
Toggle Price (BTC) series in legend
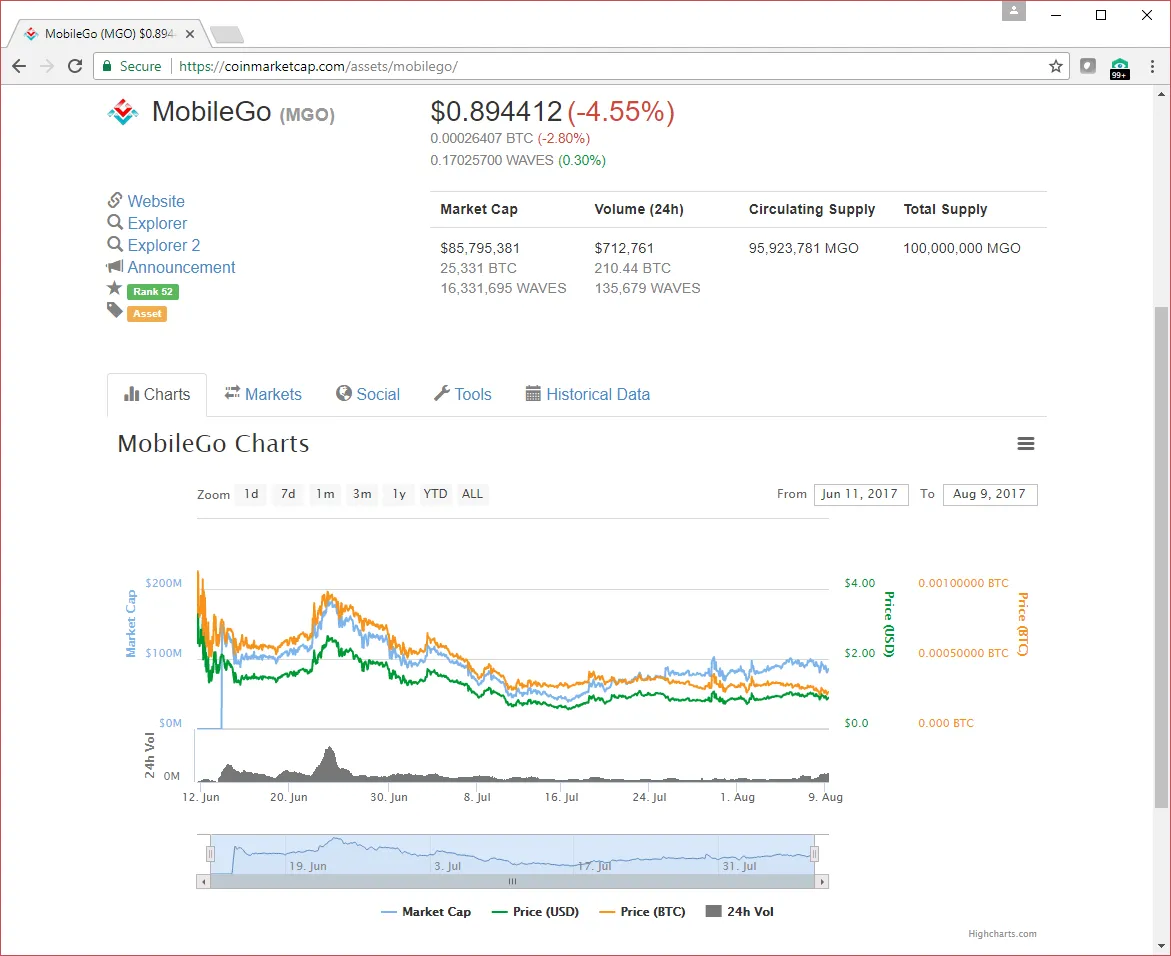click(x=643, y=912)
